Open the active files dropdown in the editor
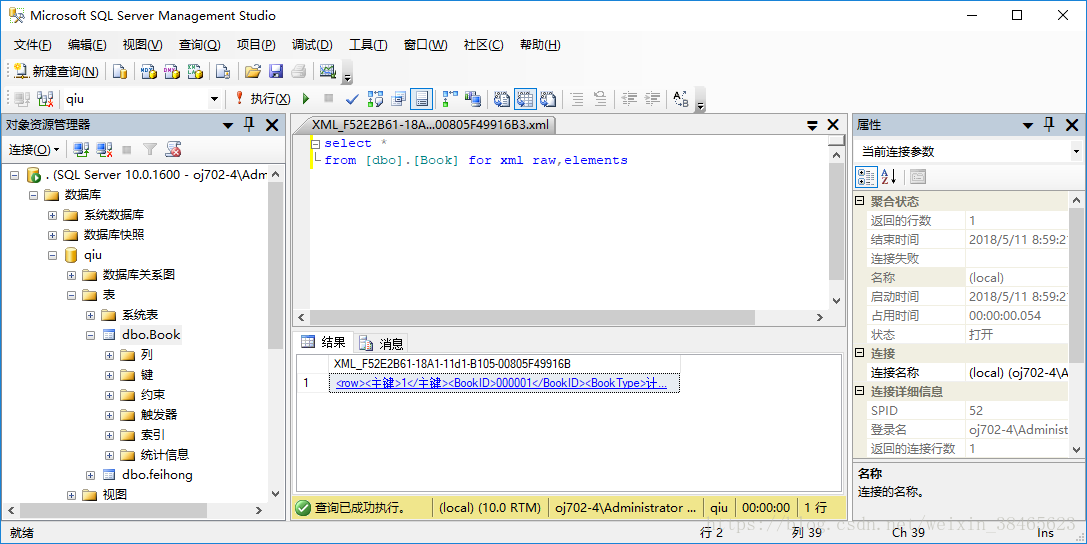 812,125
